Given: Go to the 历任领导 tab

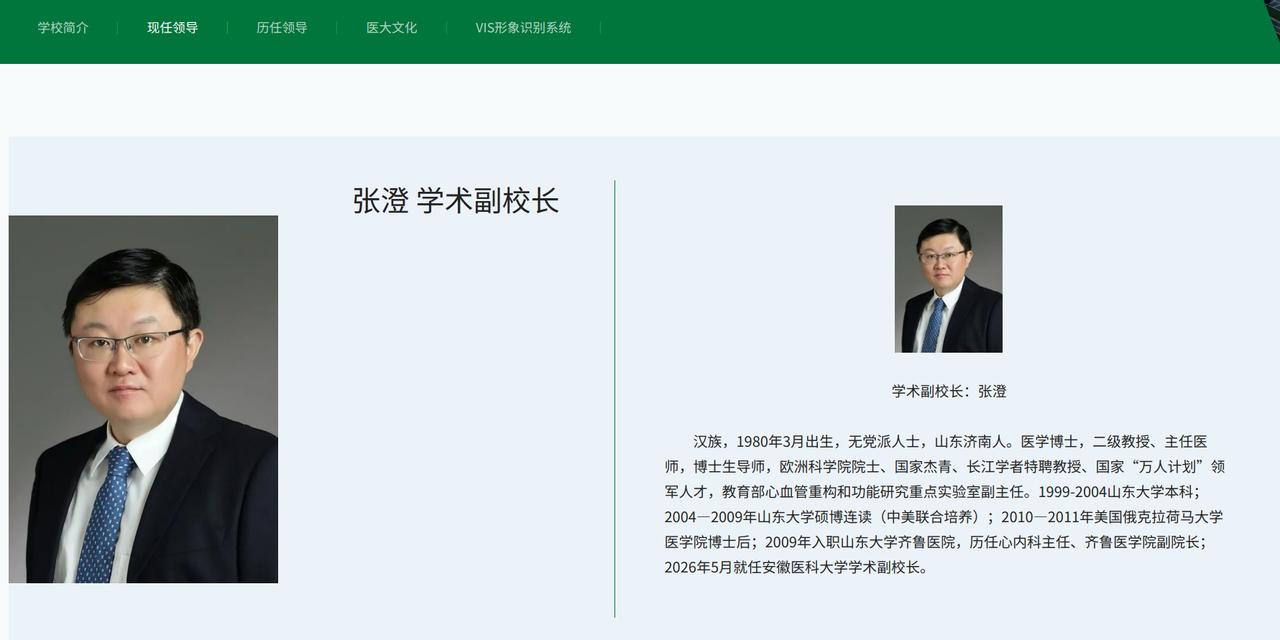Looking at the screenshot, I should (x=282, y=28).
